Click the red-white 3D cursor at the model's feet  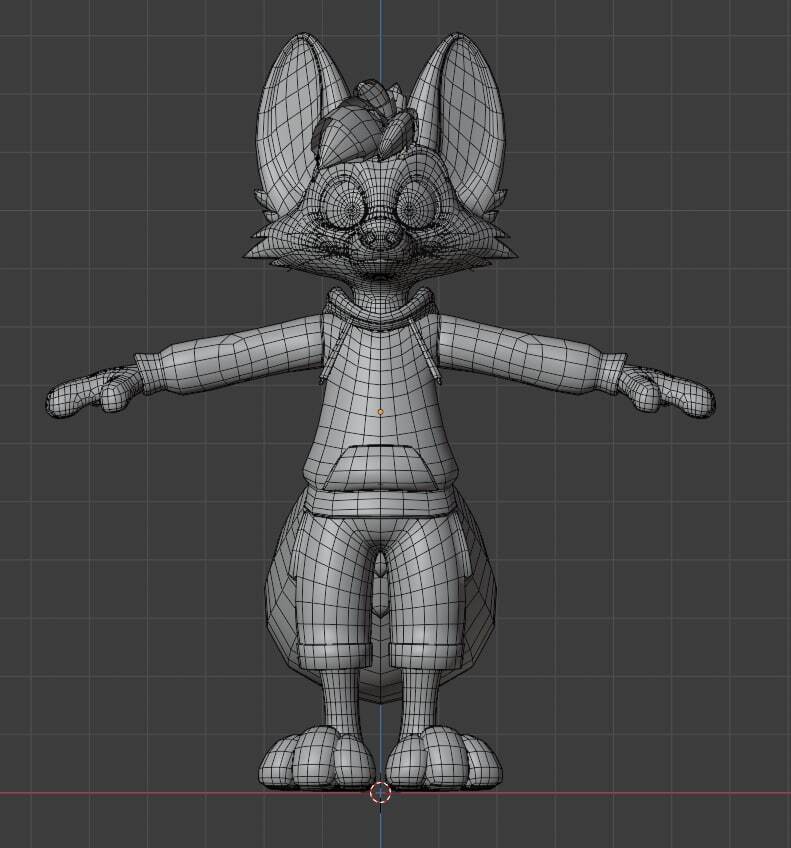pyautogui.click(x=380, y=793)
